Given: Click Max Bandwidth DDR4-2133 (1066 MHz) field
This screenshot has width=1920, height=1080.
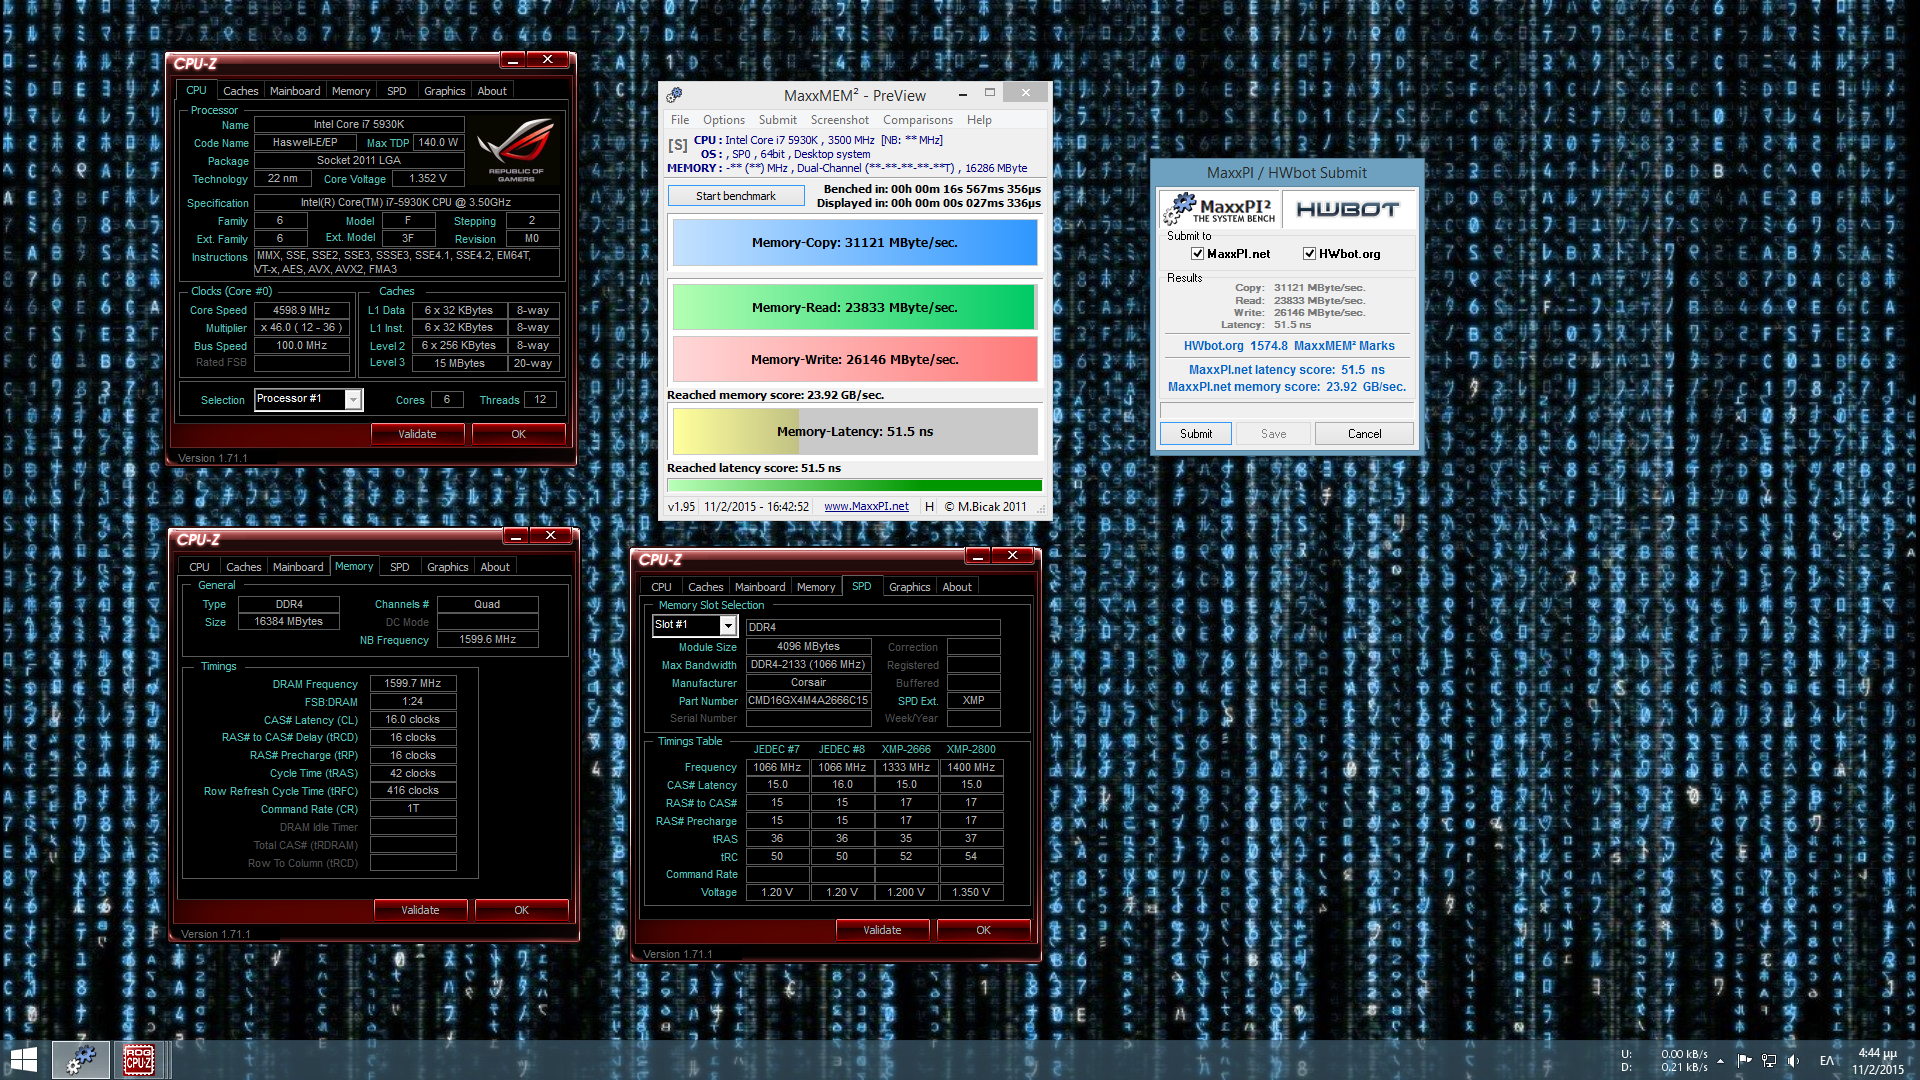Looking at the screenshot, I should pos(808,665).
